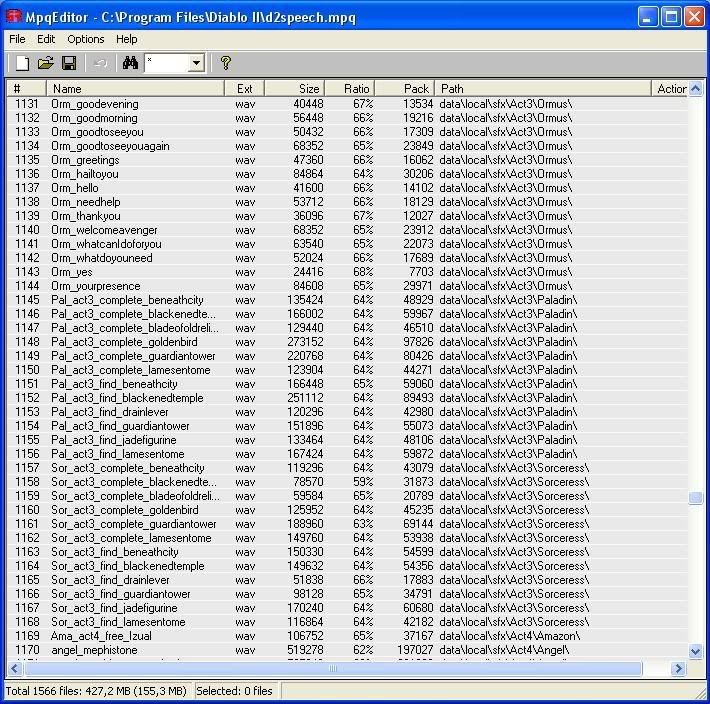Click the greyed undo arrow icon
The height and width of the screenshot is (704, 710).
(x=100, y=63)
